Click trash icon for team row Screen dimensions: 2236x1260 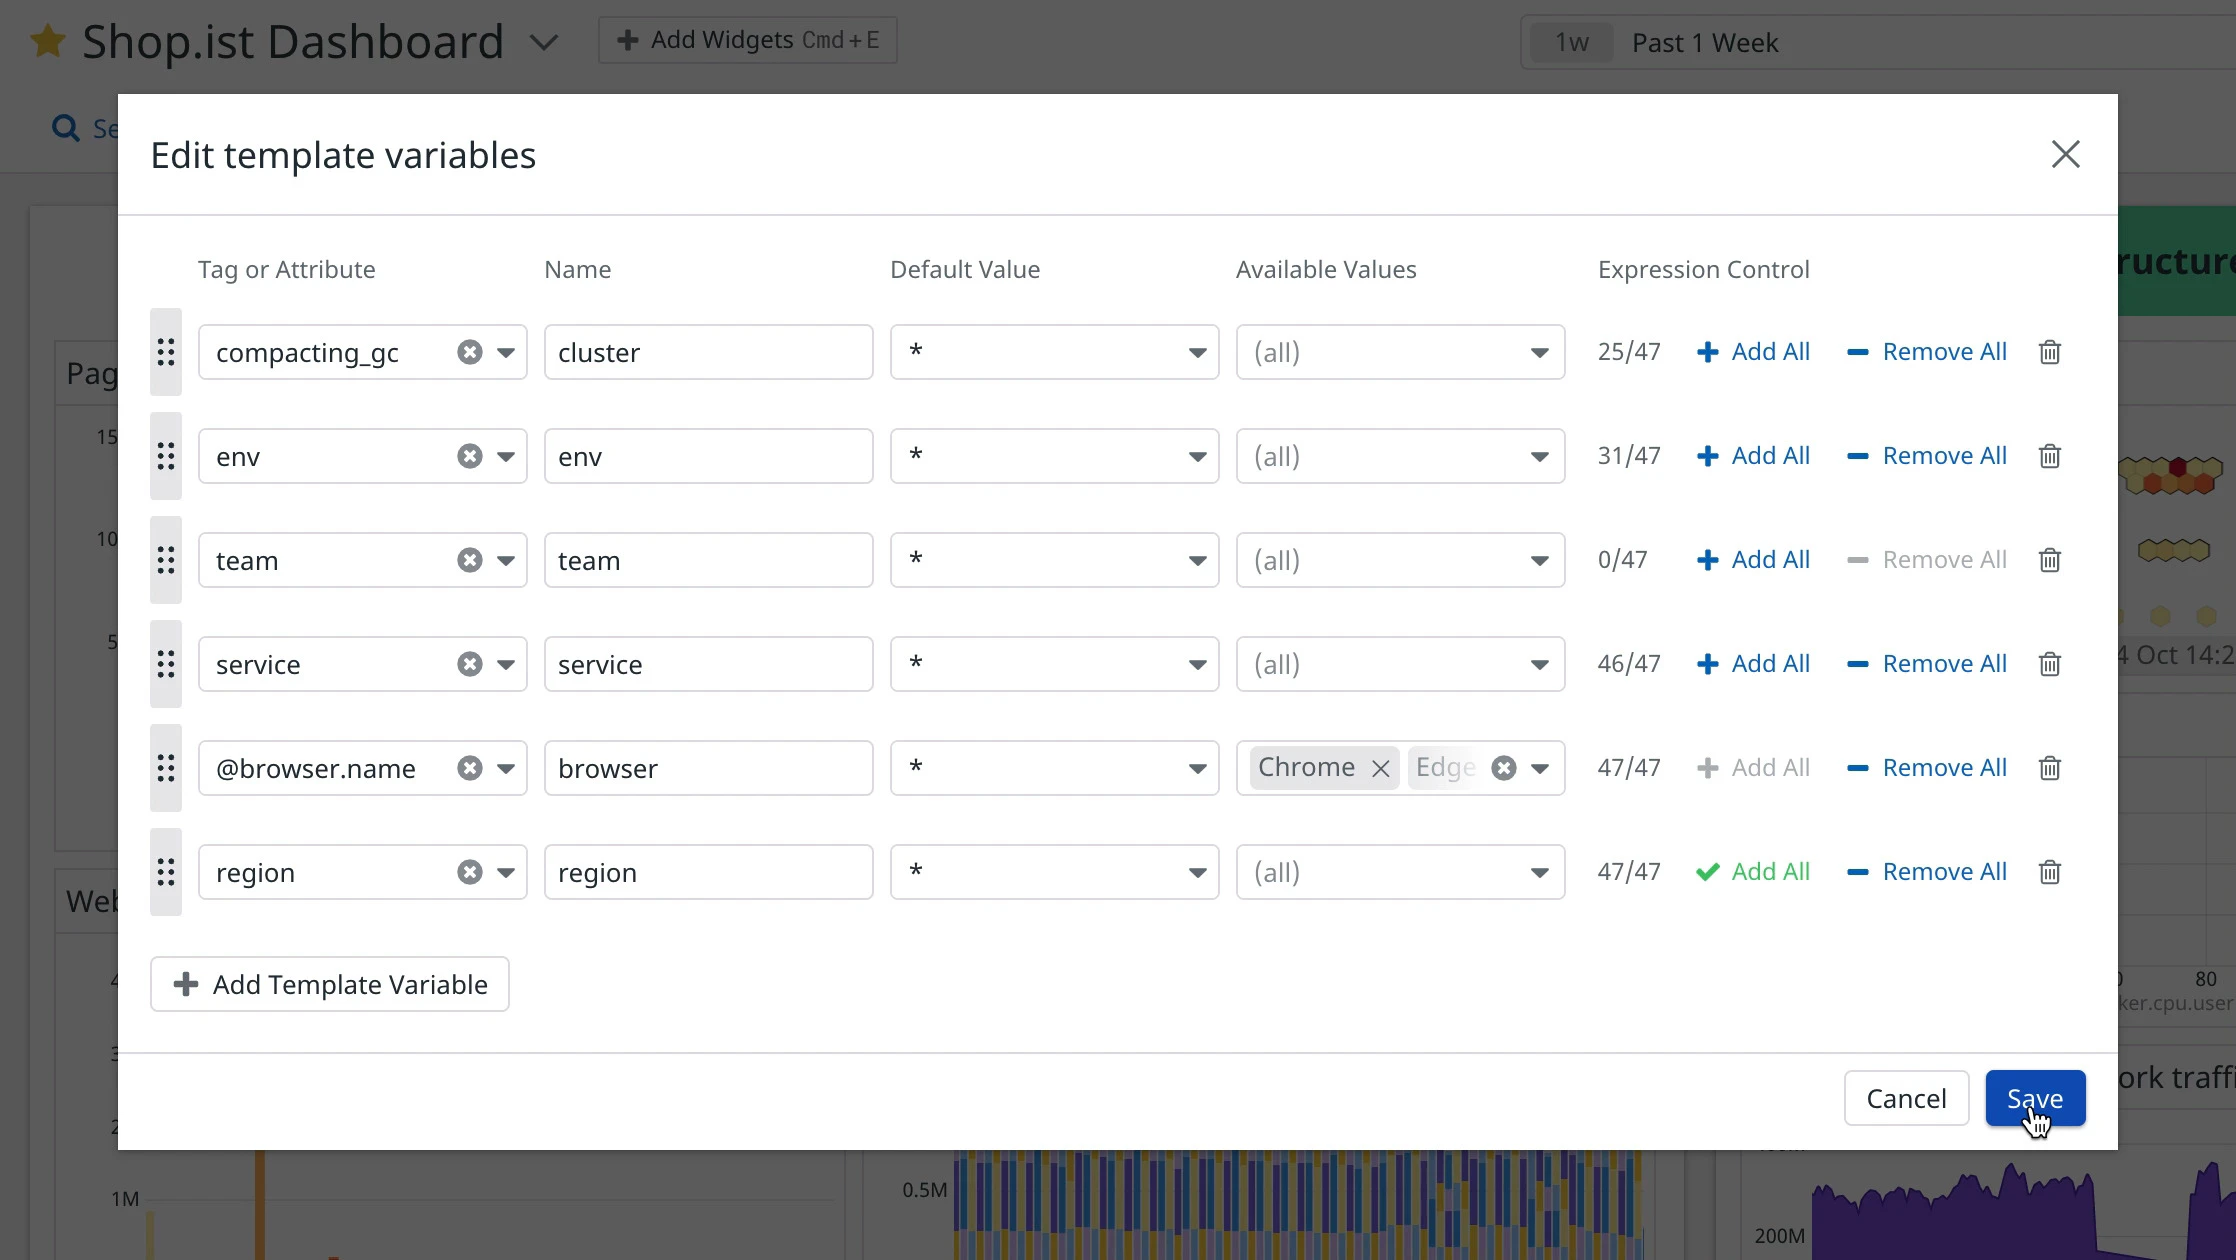(x=2049, y=560)
